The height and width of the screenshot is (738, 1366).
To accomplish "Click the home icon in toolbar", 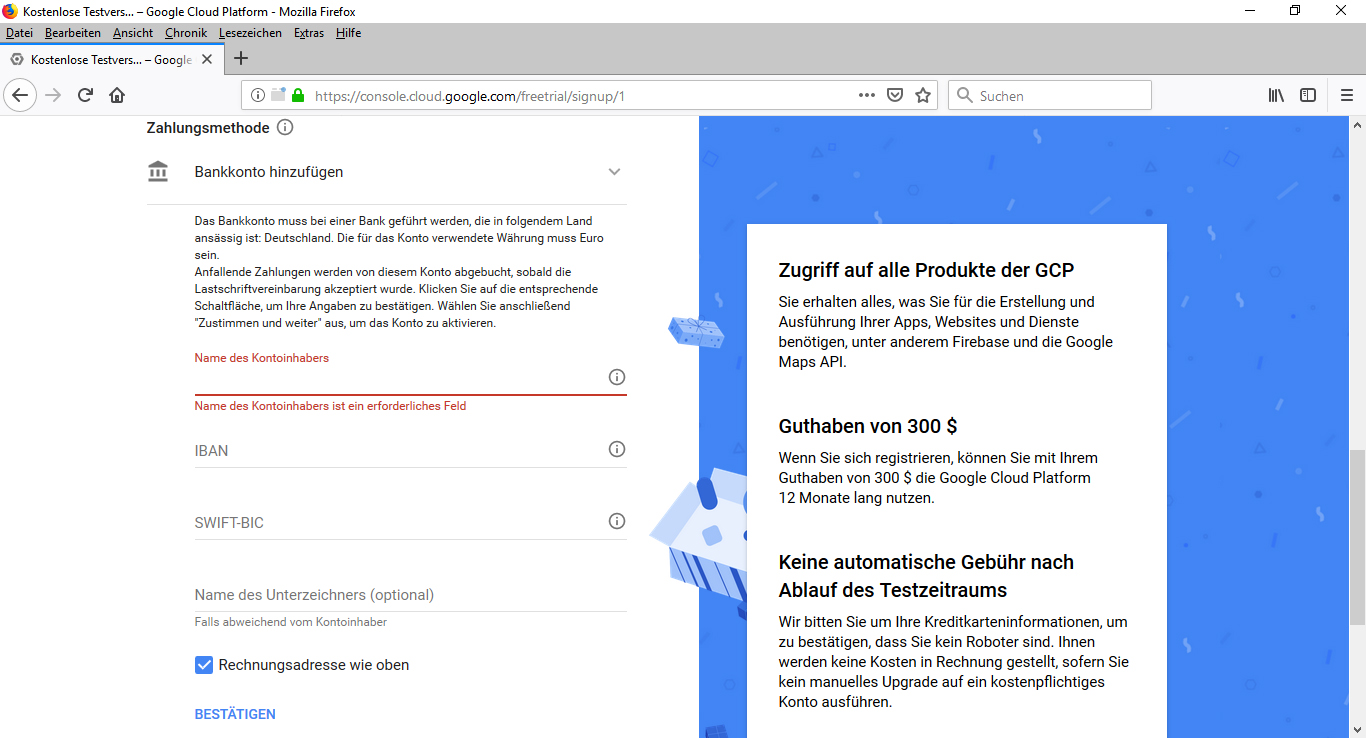I will point(117,95).
